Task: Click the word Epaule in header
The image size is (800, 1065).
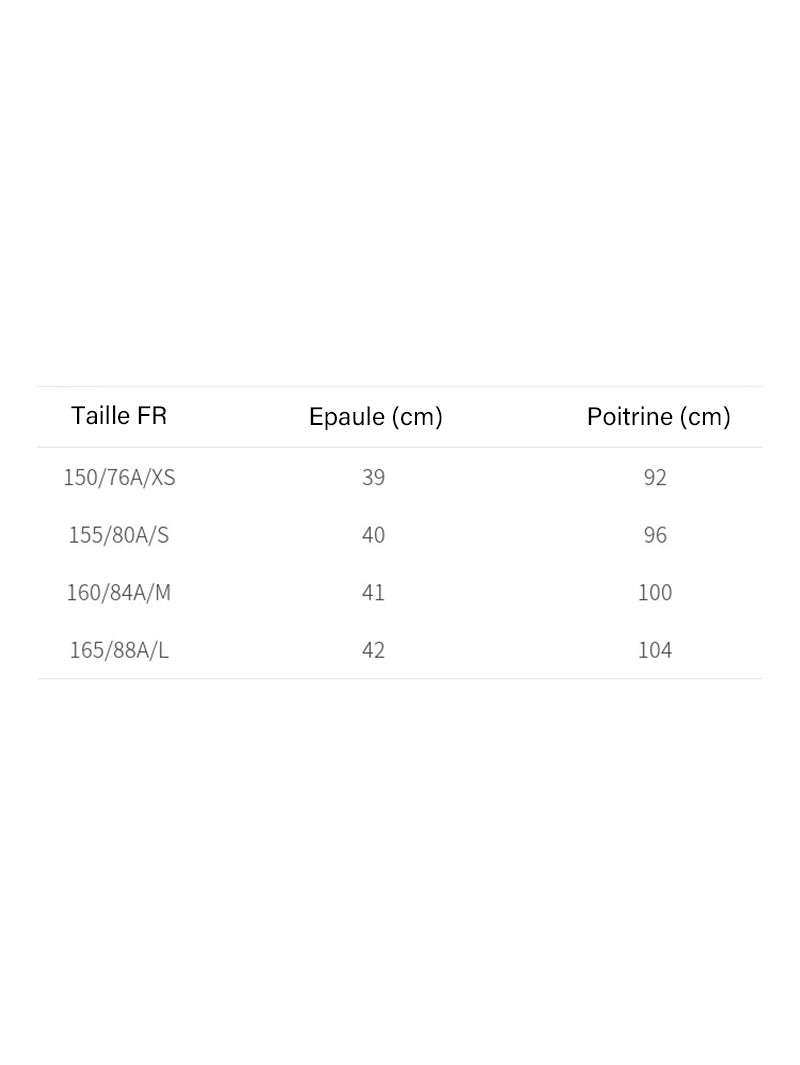Action: click(347, 416)
